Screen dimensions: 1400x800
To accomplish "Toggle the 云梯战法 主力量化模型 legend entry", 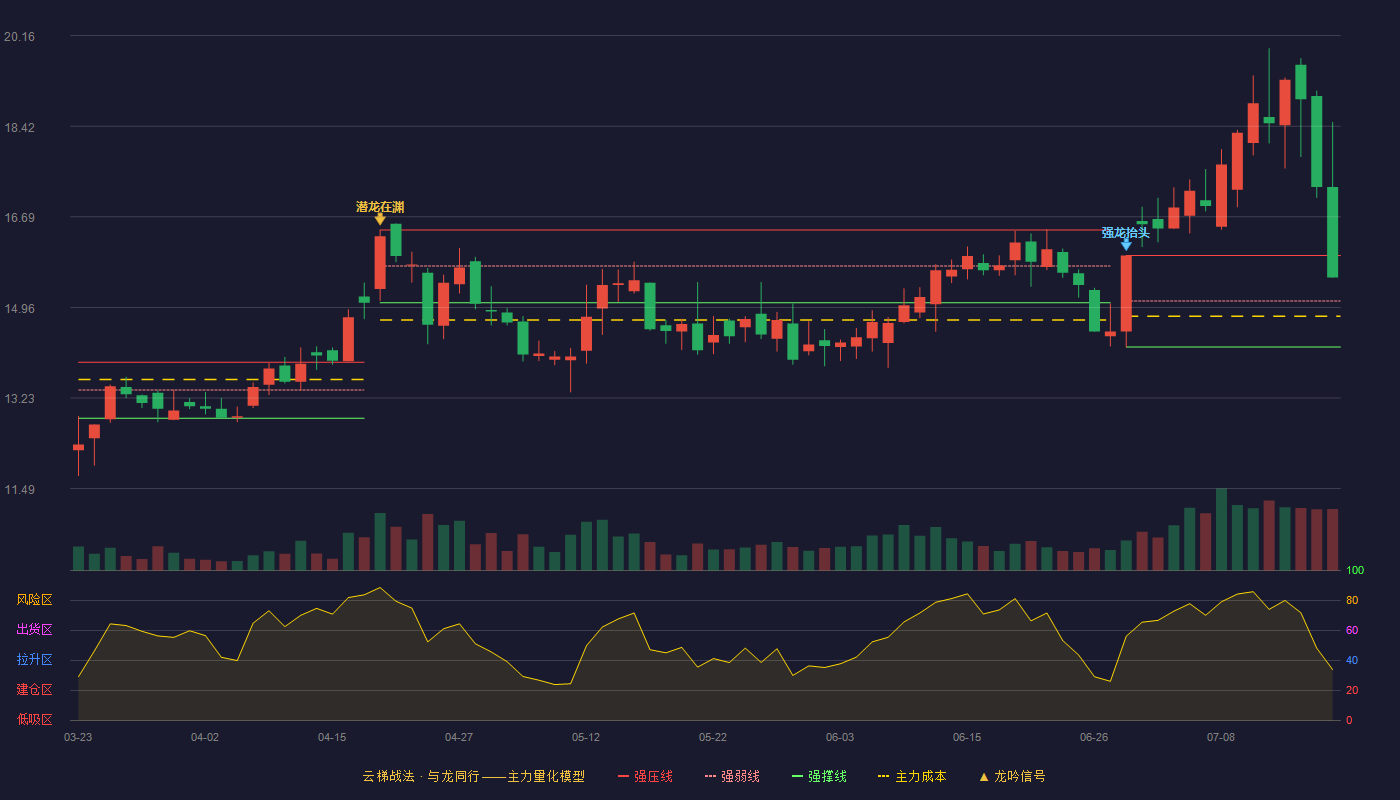I will [473, 776].
